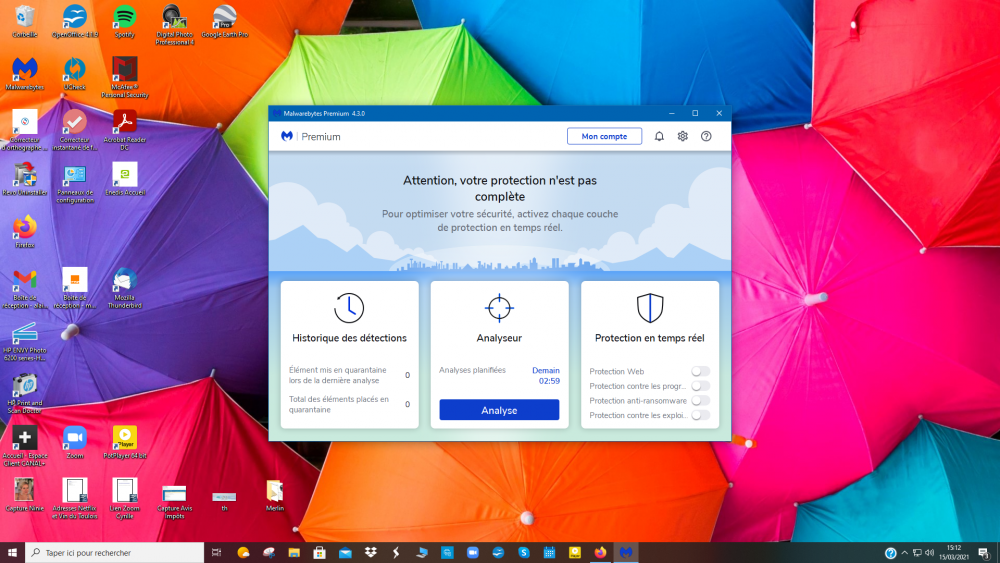The width and height of the screenshot is (1000, 563).
Task: Open the notifications bell in Malwarebytes
Action: pyautogui.click(x=659, y=136)
